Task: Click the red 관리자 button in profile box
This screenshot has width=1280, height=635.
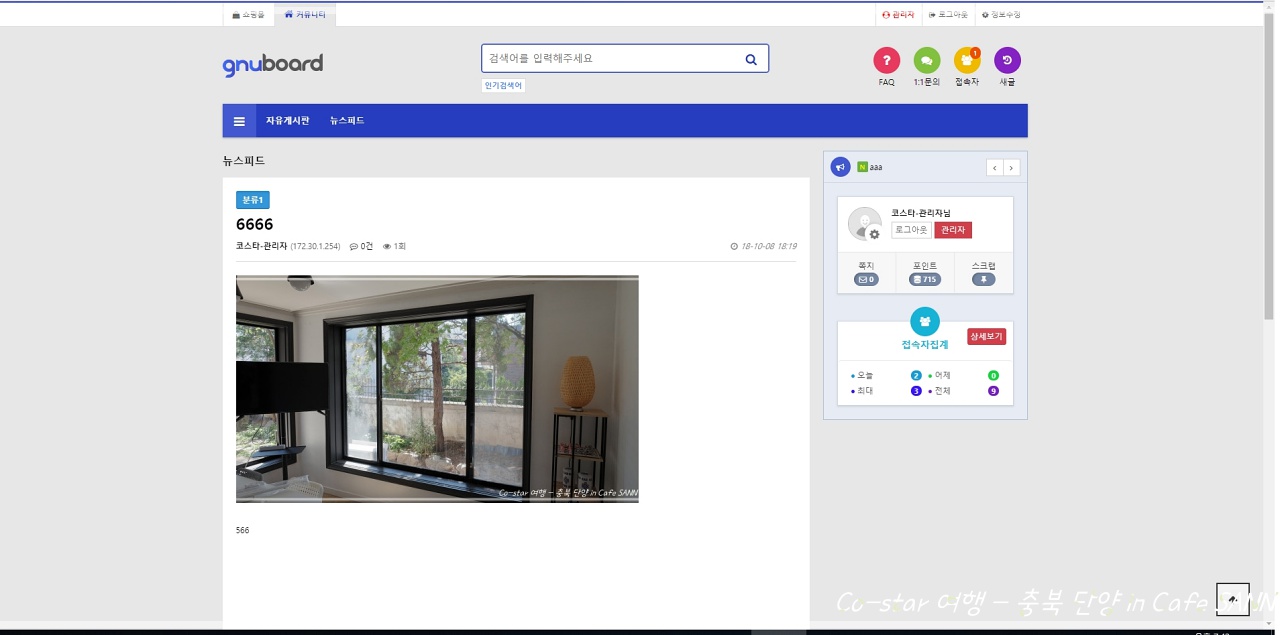Action: point(952,230)
